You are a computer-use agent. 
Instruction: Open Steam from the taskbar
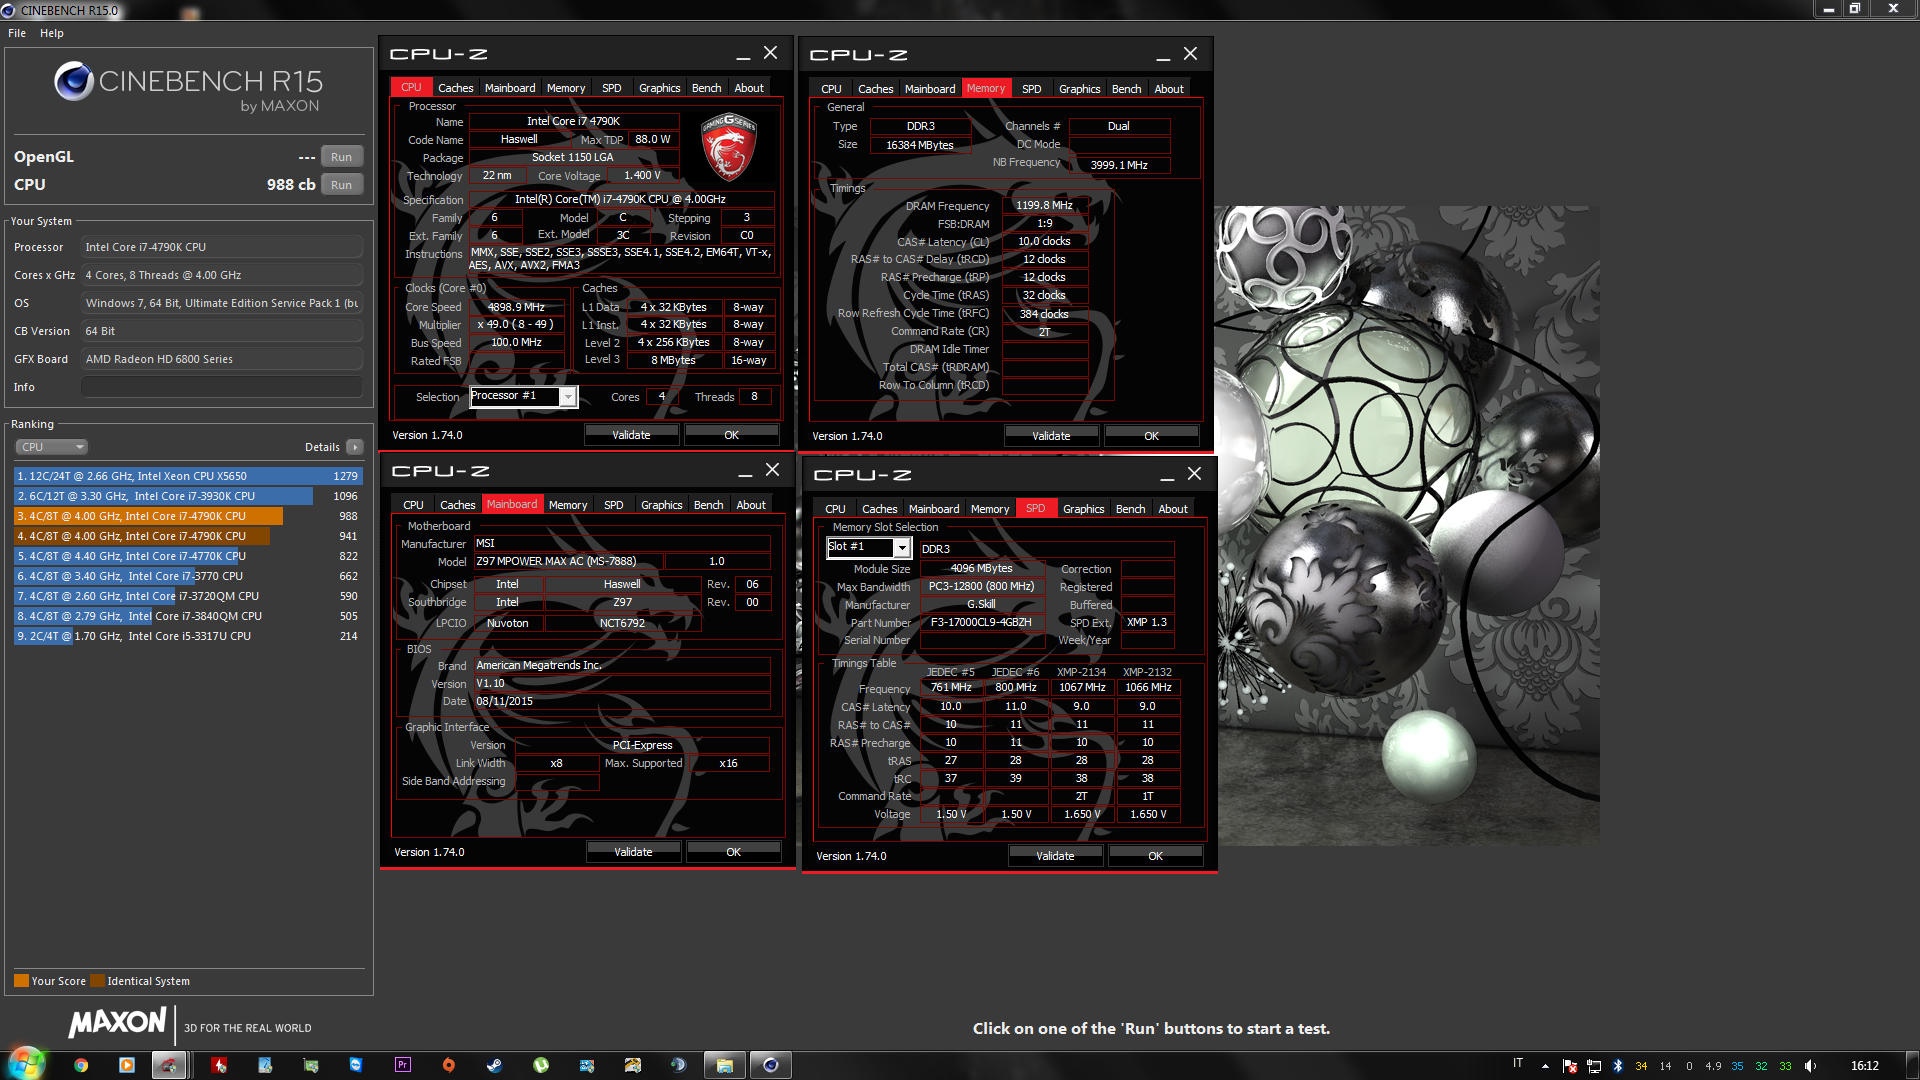coord(494,1065)
